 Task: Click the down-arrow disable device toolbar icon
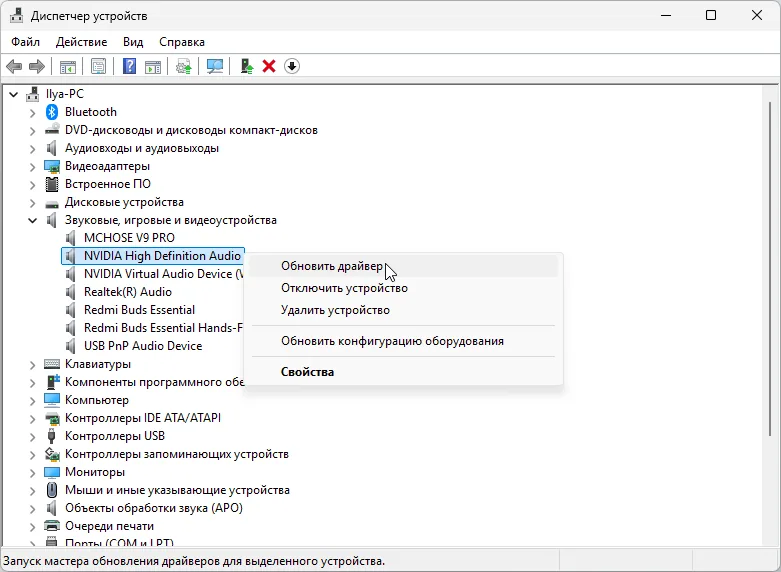[x=292, y=66]
